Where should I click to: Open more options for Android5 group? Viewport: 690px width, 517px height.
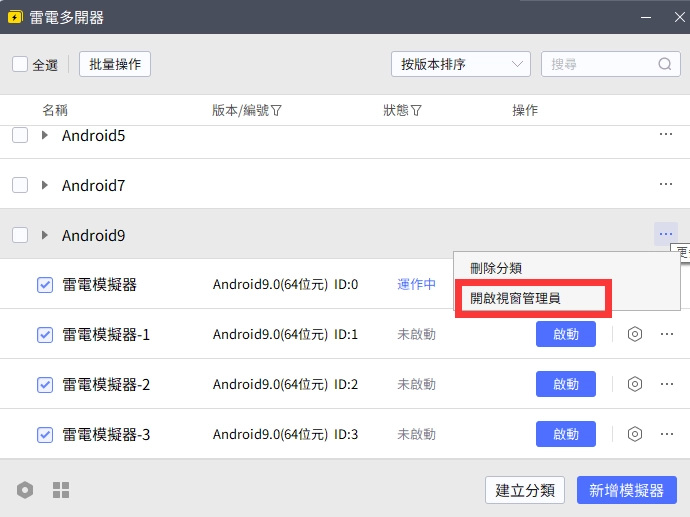pyautogui.click(x=666, y=134)
